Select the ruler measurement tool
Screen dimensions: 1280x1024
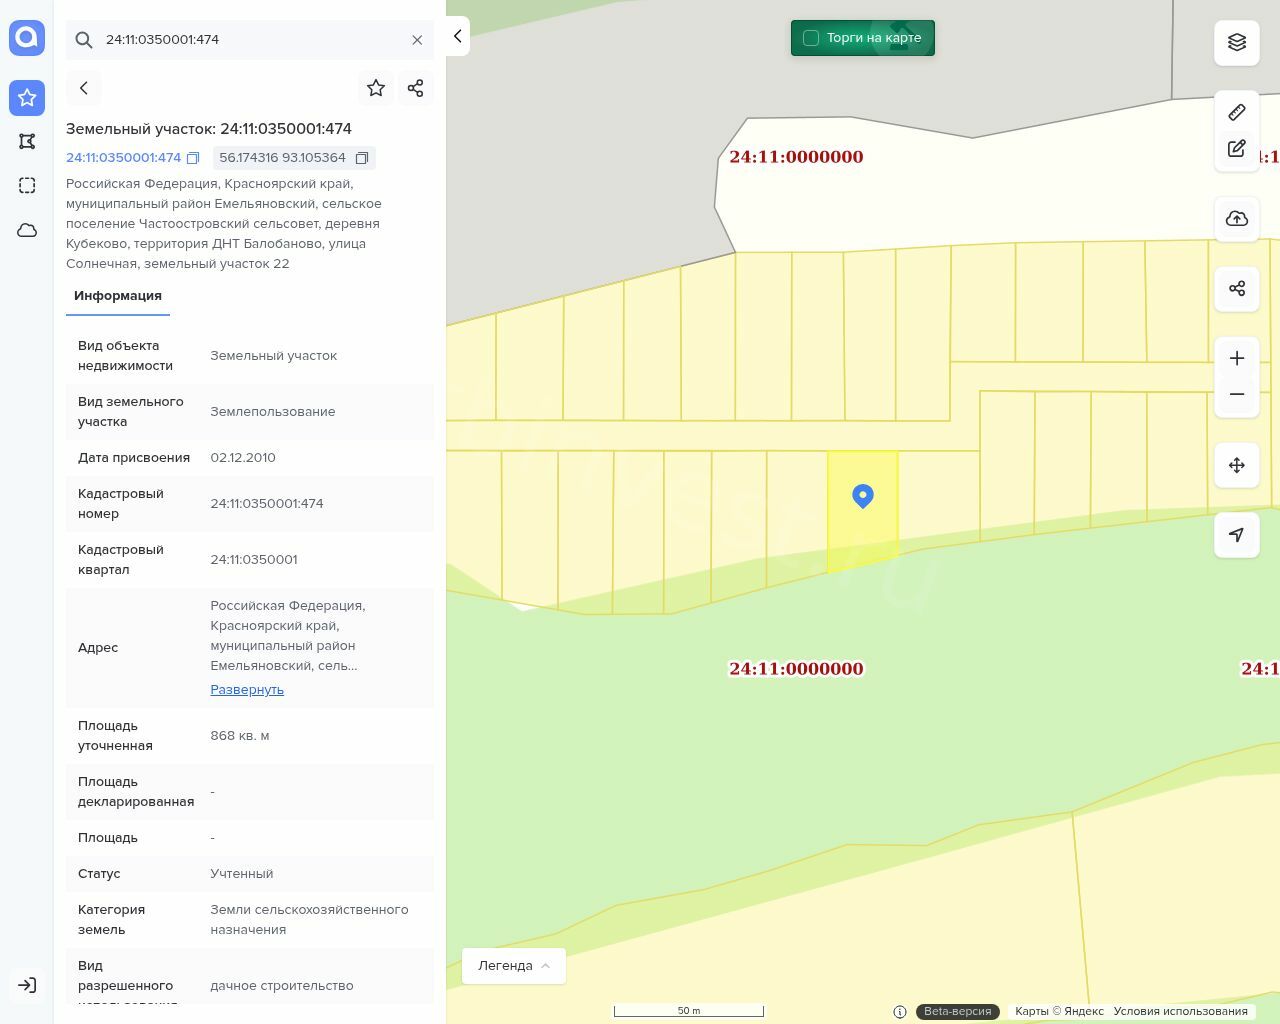coord(1236,112)
